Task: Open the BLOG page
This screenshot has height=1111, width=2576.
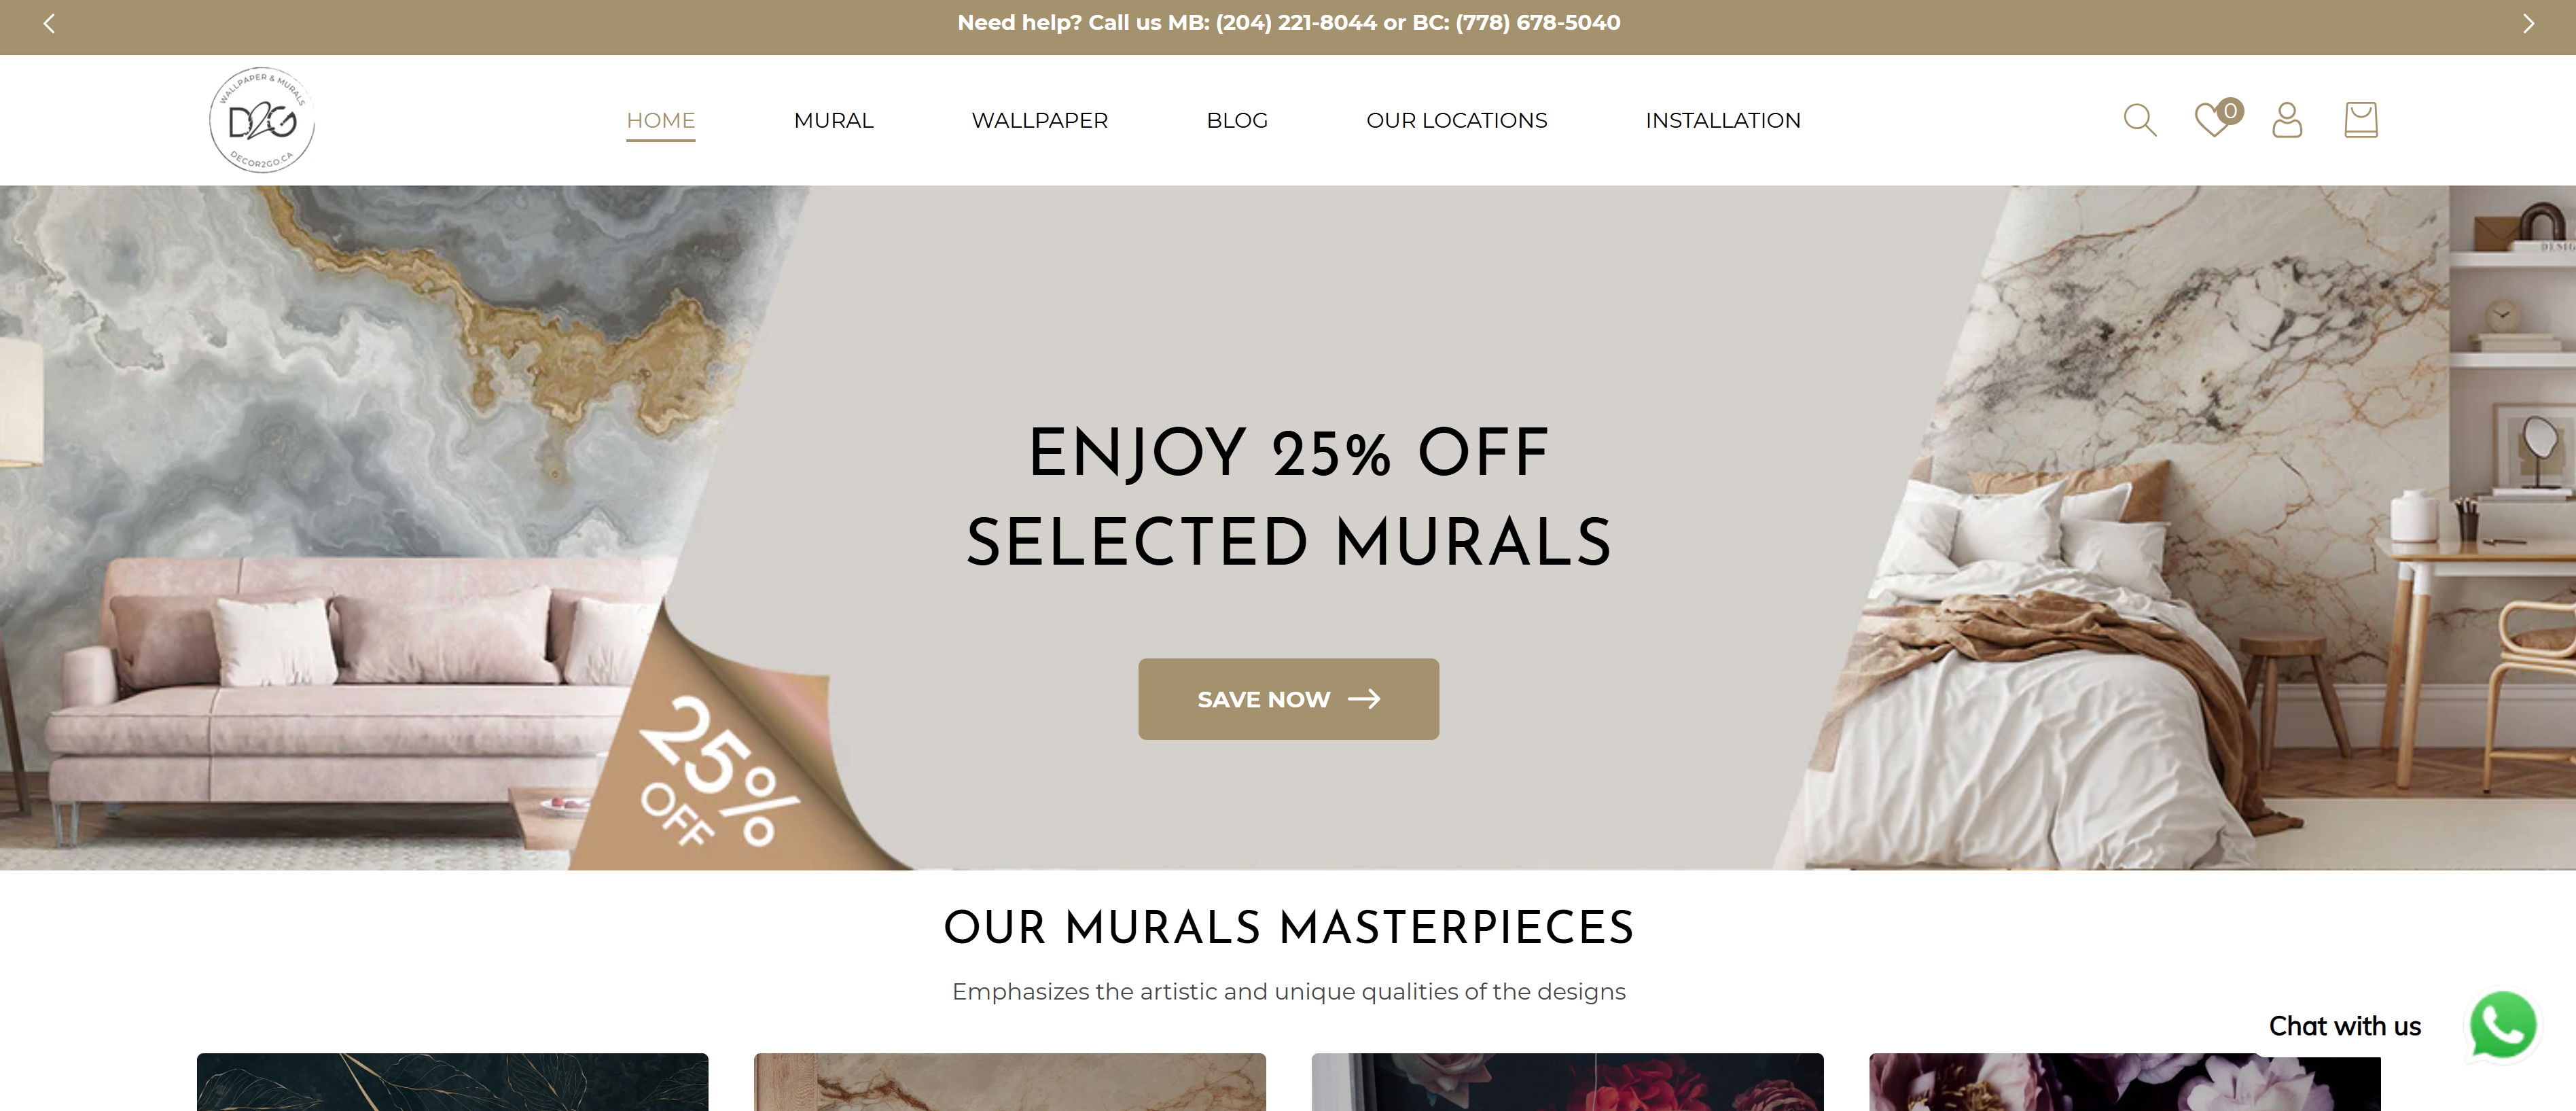Action: (1237, 120)
